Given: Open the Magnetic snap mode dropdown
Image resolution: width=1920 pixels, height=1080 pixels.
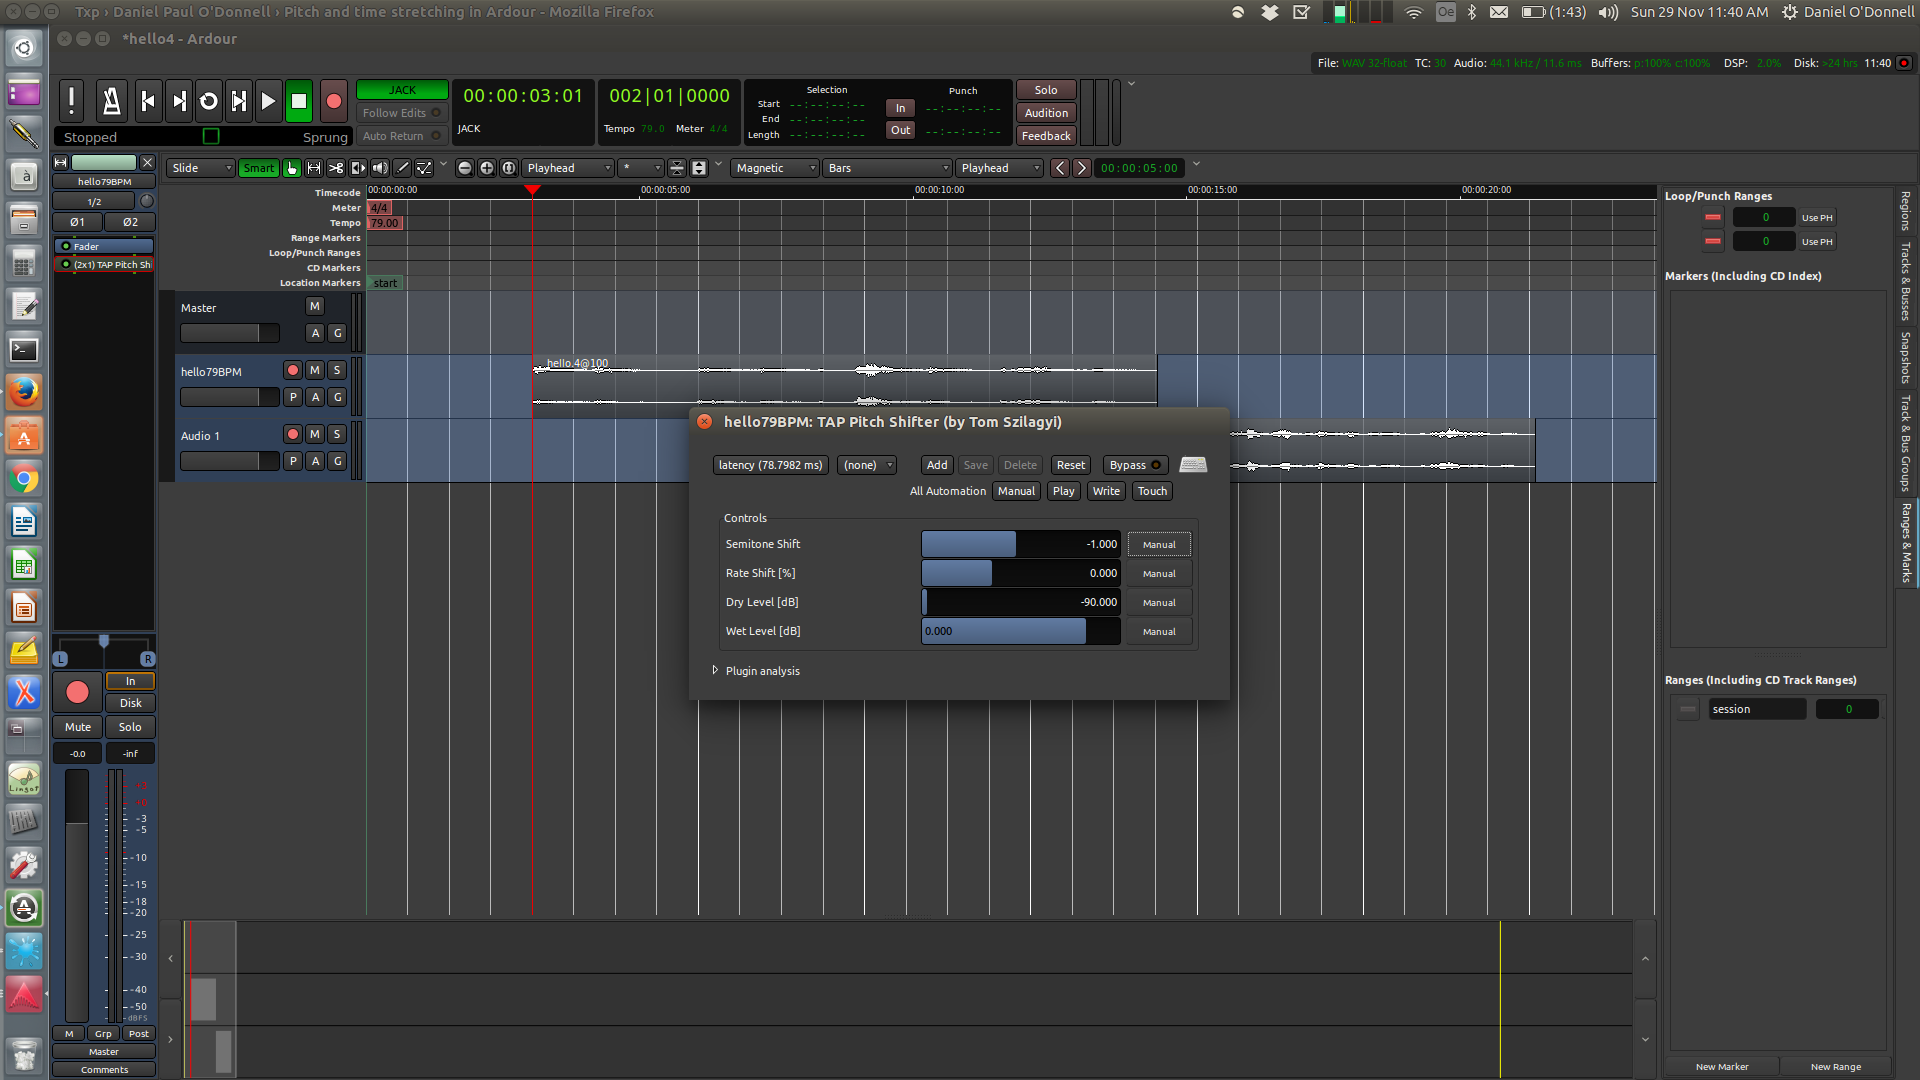Looking at the screenshot, I should [775, 168].
